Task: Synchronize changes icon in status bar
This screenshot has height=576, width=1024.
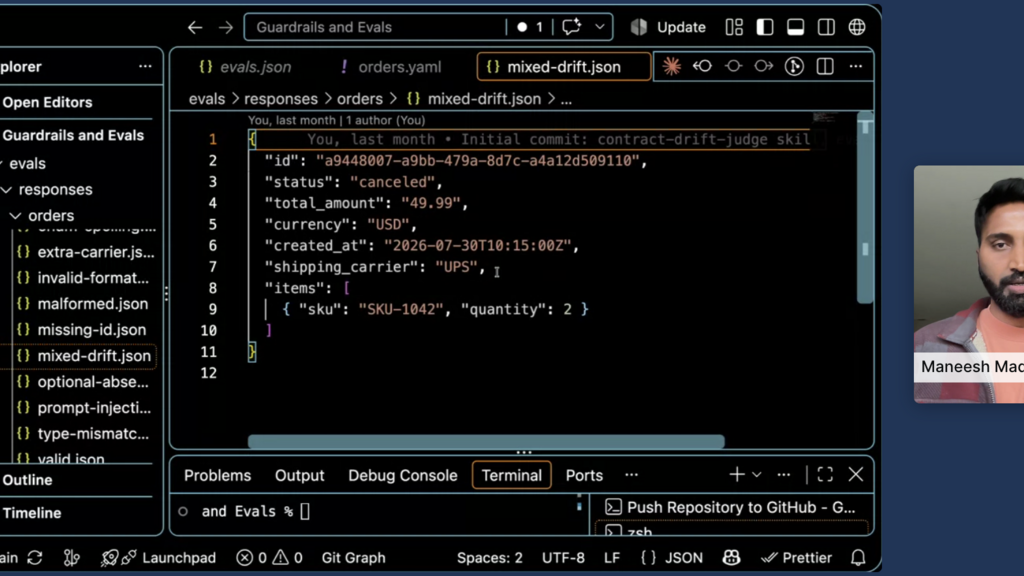Action: click(x=35, y=558)
